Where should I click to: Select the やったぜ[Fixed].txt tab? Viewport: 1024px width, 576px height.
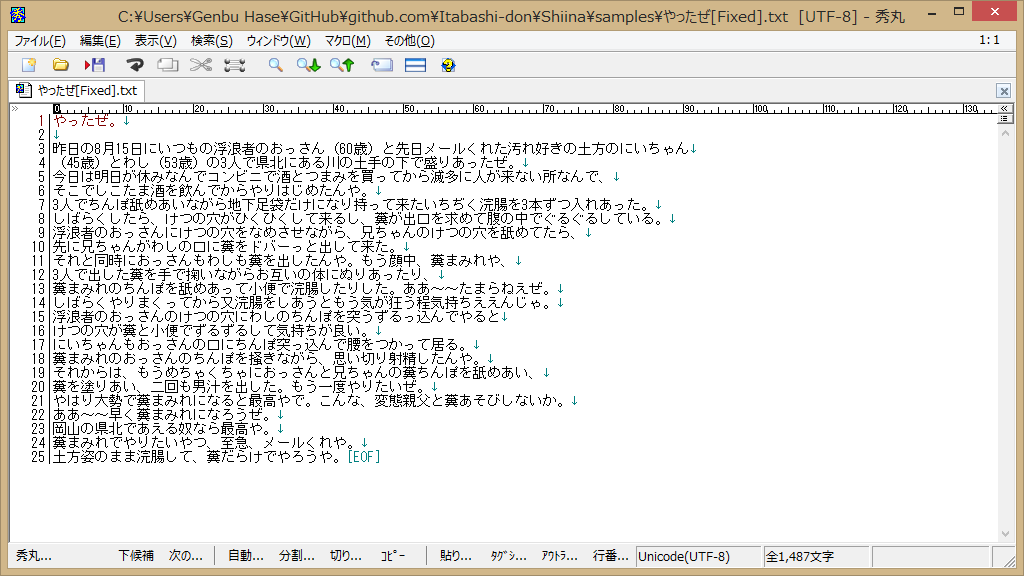(77, 91)
